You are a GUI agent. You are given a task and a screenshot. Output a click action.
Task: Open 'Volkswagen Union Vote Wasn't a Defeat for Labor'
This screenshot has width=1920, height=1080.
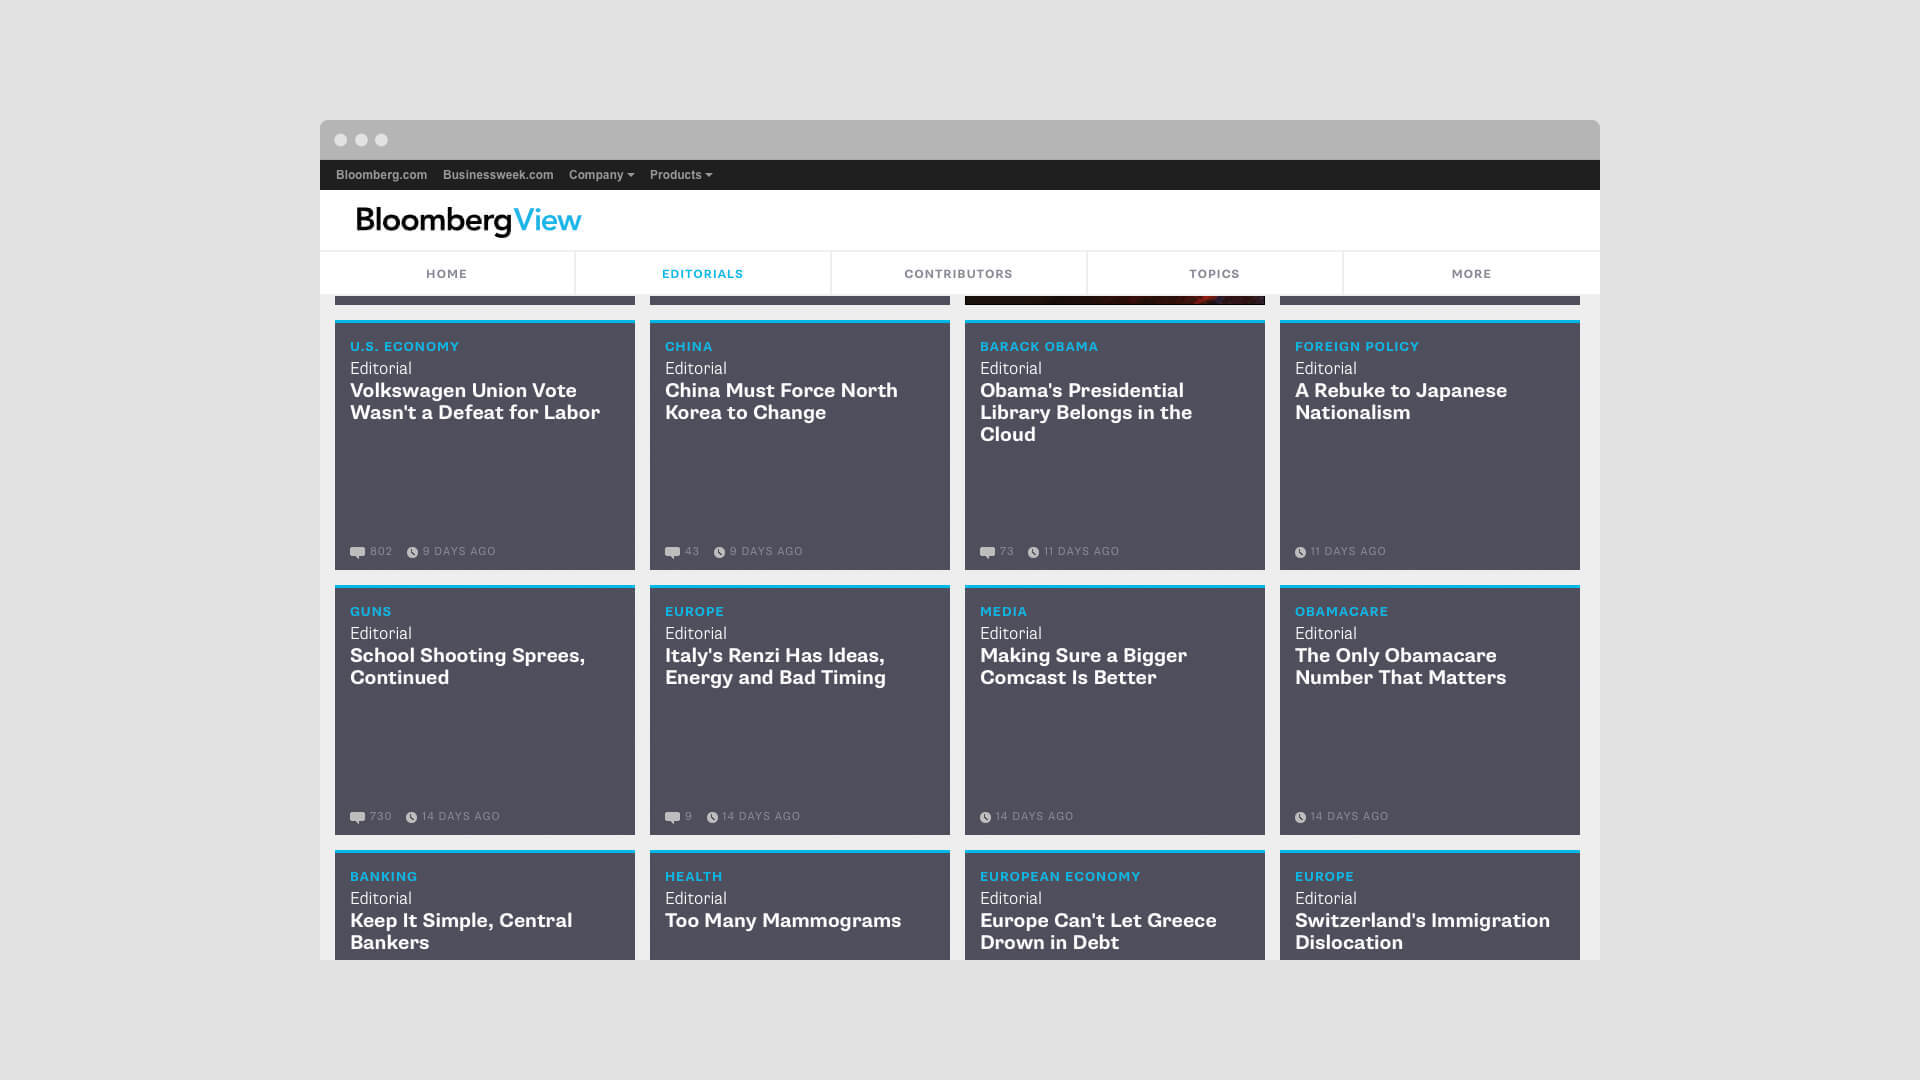[475, 402]
